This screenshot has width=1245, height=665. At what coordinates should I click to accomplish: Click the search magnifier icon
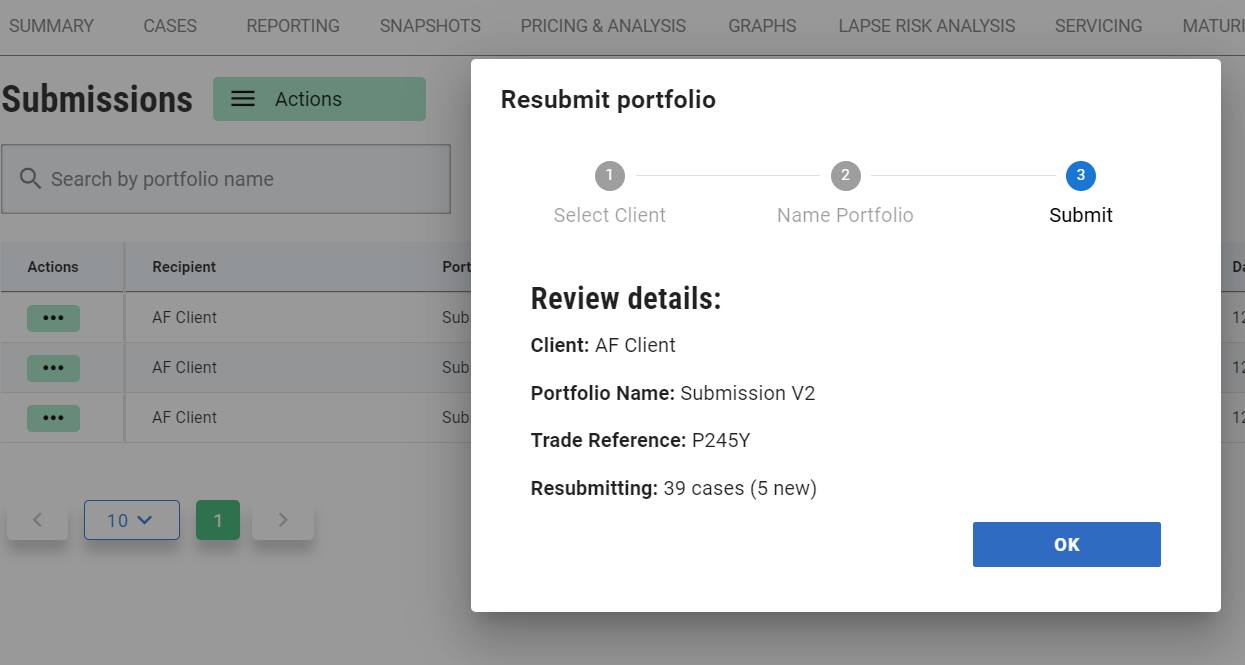[30, 179]
